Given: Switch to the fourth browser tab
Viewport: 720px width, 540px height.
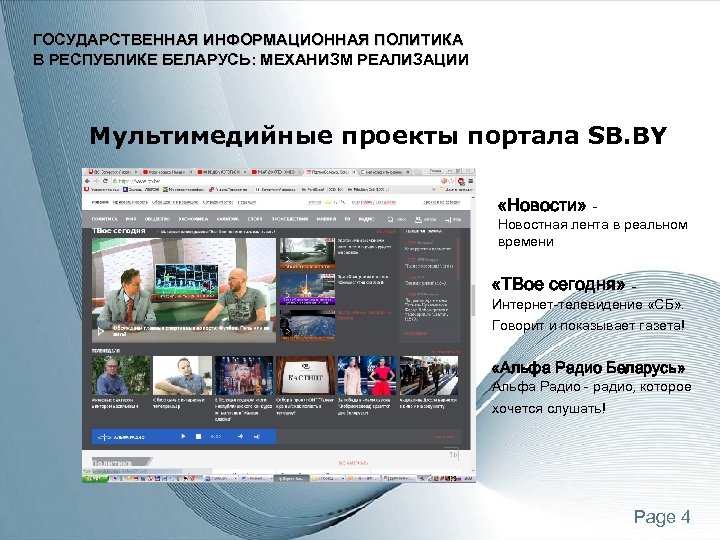Looking at the screenshot, I should pos(275,172).
